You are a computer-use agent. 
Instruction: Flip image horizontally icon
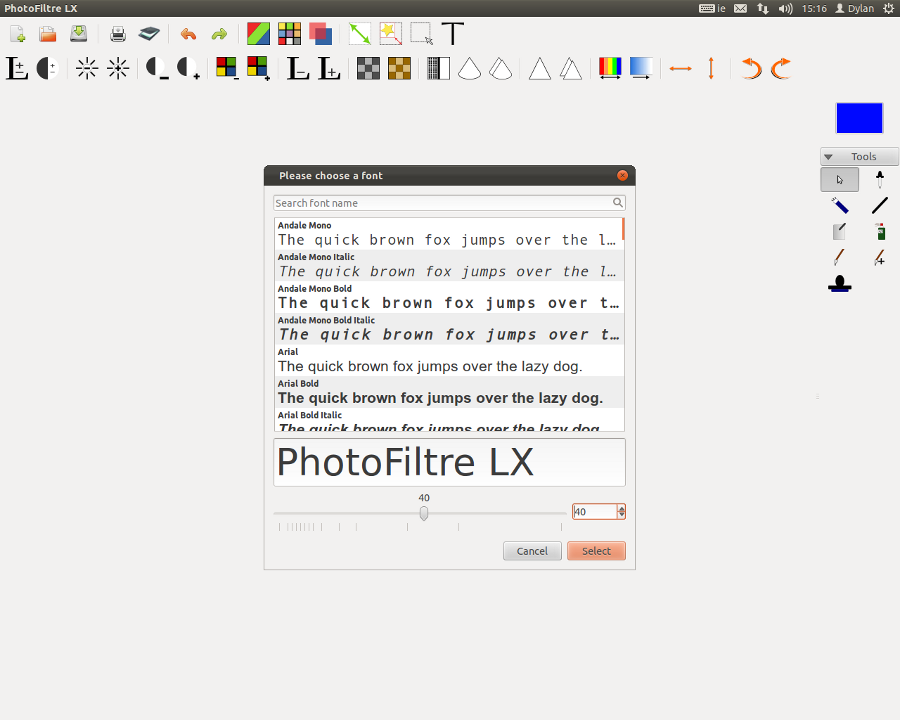680,68
